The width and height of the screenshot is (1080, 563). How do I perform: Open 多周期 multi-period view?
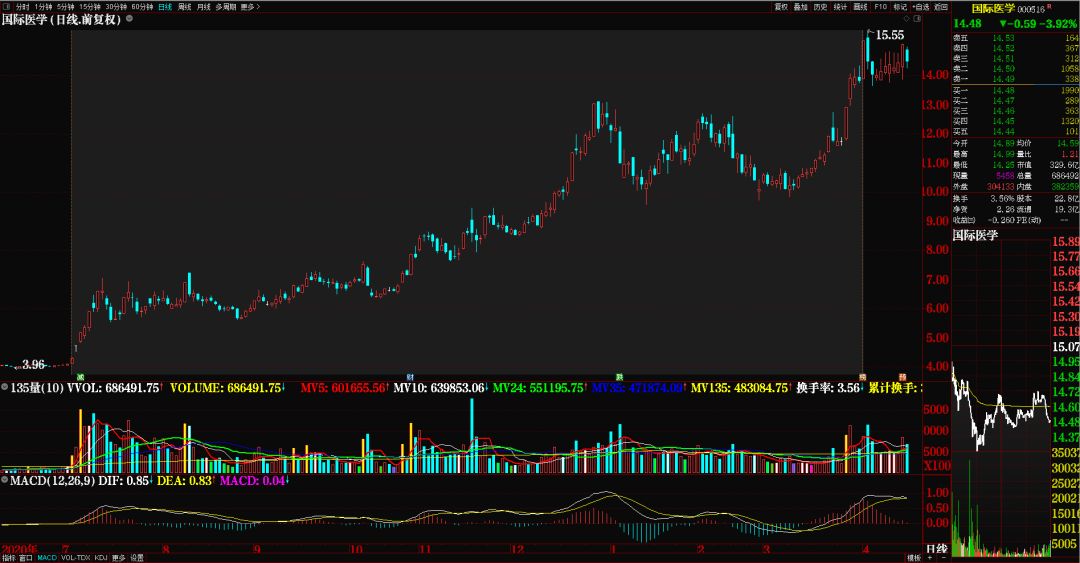pyautogui.click(x=225, y=7)
